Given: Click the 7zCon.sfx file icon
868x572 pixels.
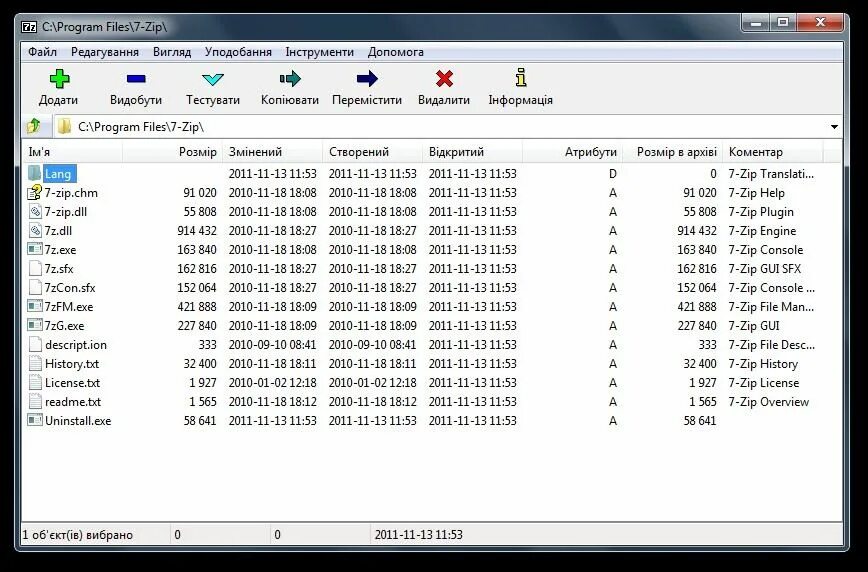Looking at the screenshot, I should 35,287.
